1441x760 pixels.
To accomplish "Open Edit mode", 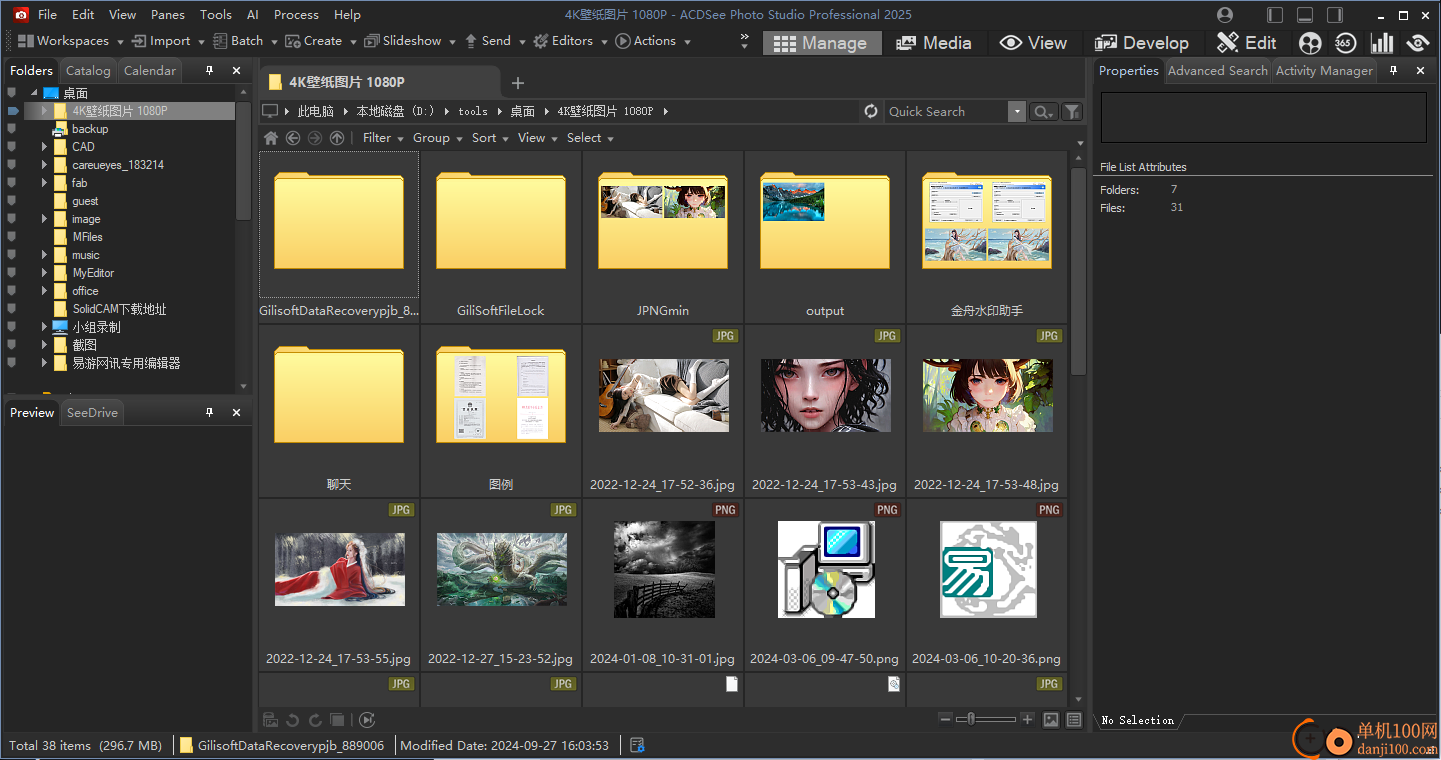I will click(1247, 43).
